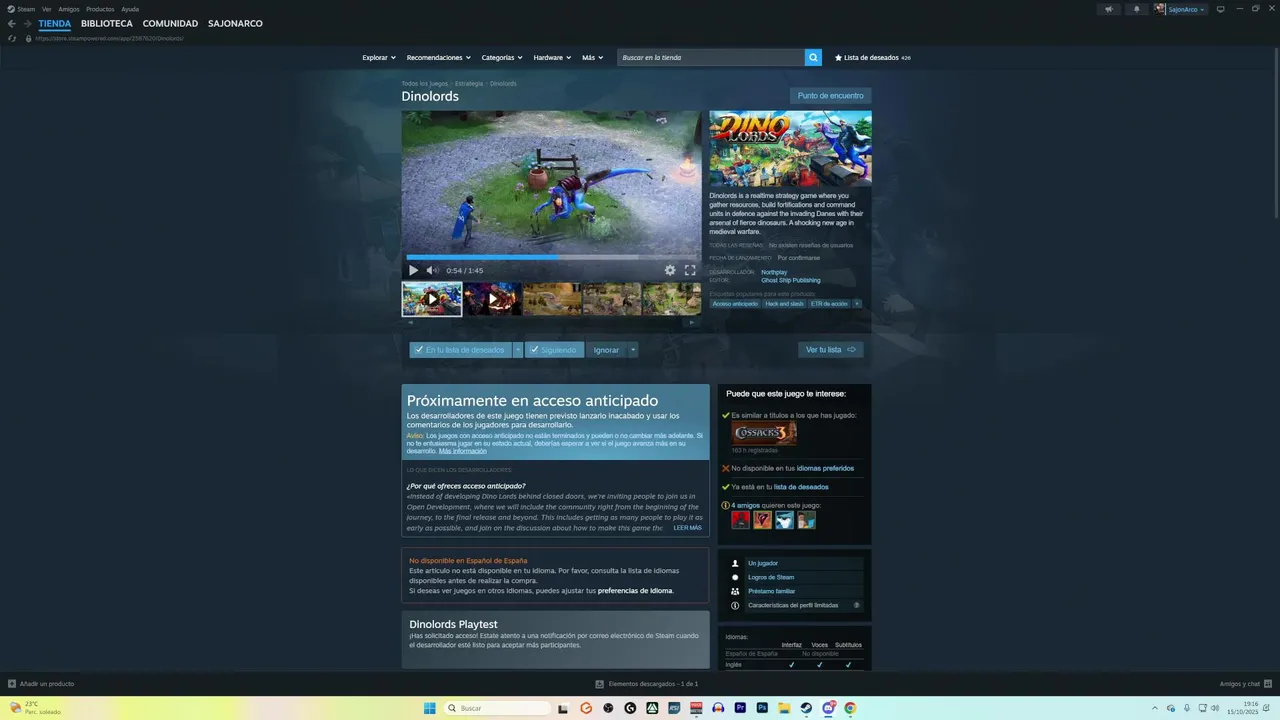This screenshot has height=720, width=1280.
Task: Open the Productos menu
Action: [x=100, y=9]
